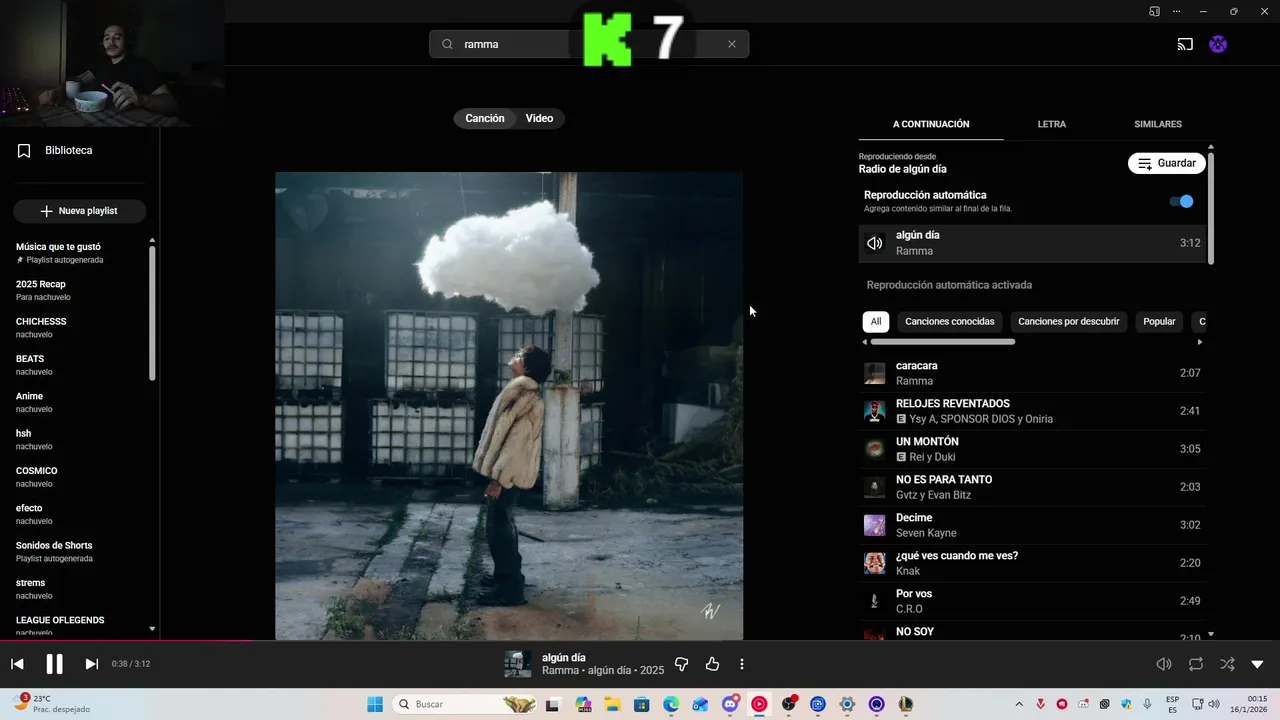Click the Windows taskbar Buscar box
Viewport: 1280px width, 720px height.
tap(465, 704)
